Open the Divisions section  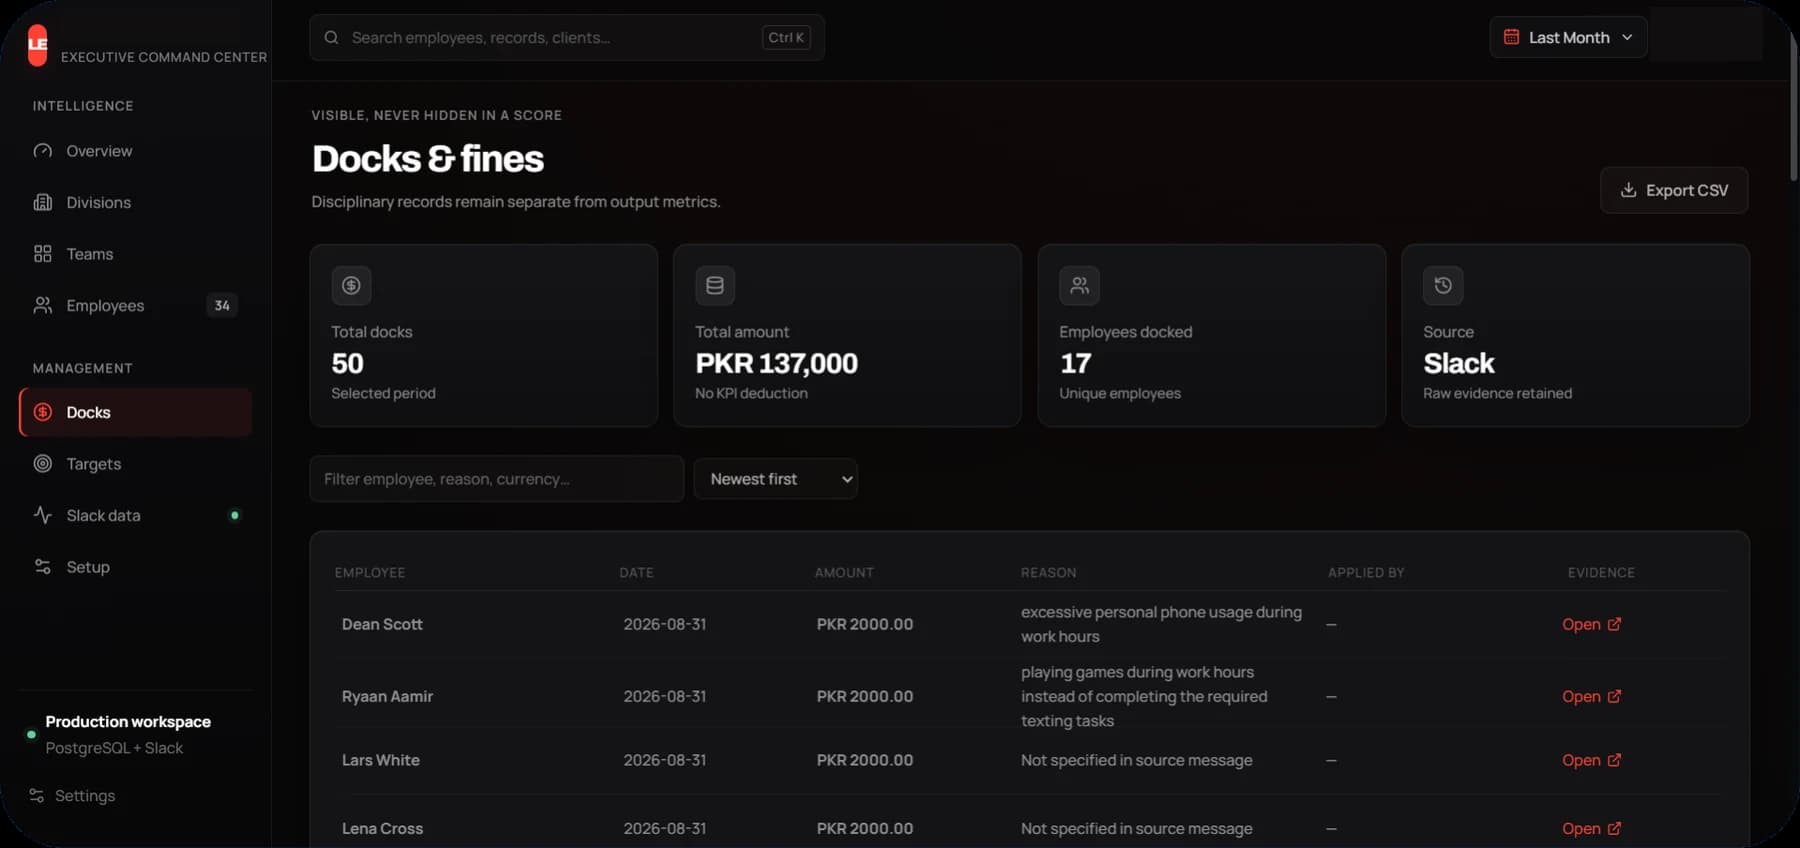[x=135, y=202]
